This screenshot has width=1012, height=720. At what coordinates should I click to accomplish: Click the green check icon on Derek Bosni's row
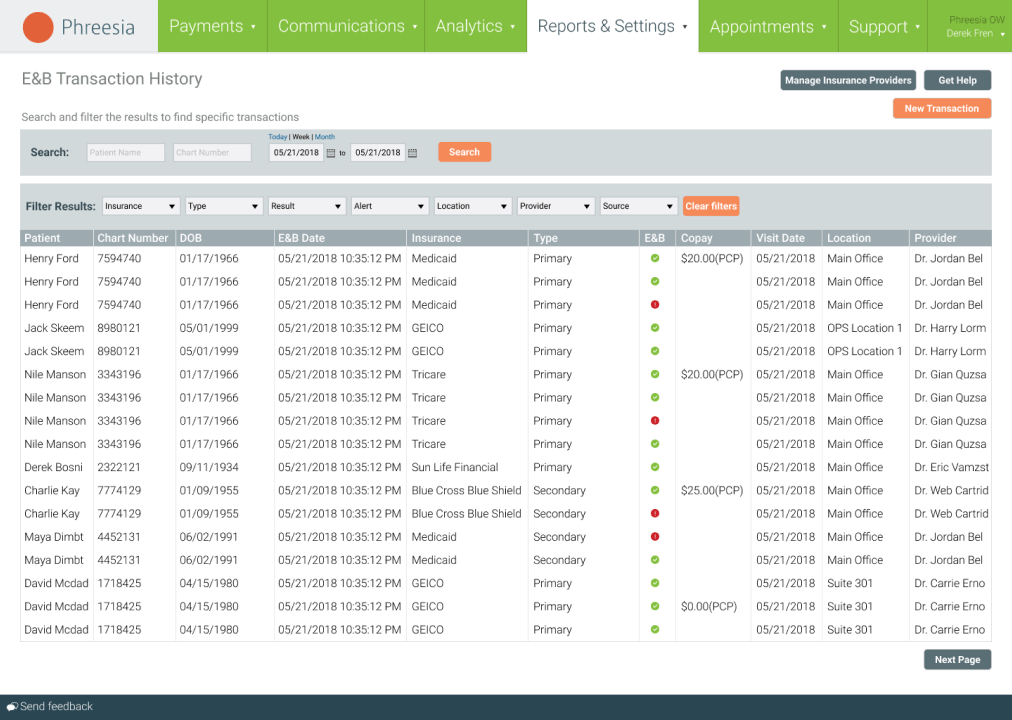pyautogui.click(x=655, y=467)
